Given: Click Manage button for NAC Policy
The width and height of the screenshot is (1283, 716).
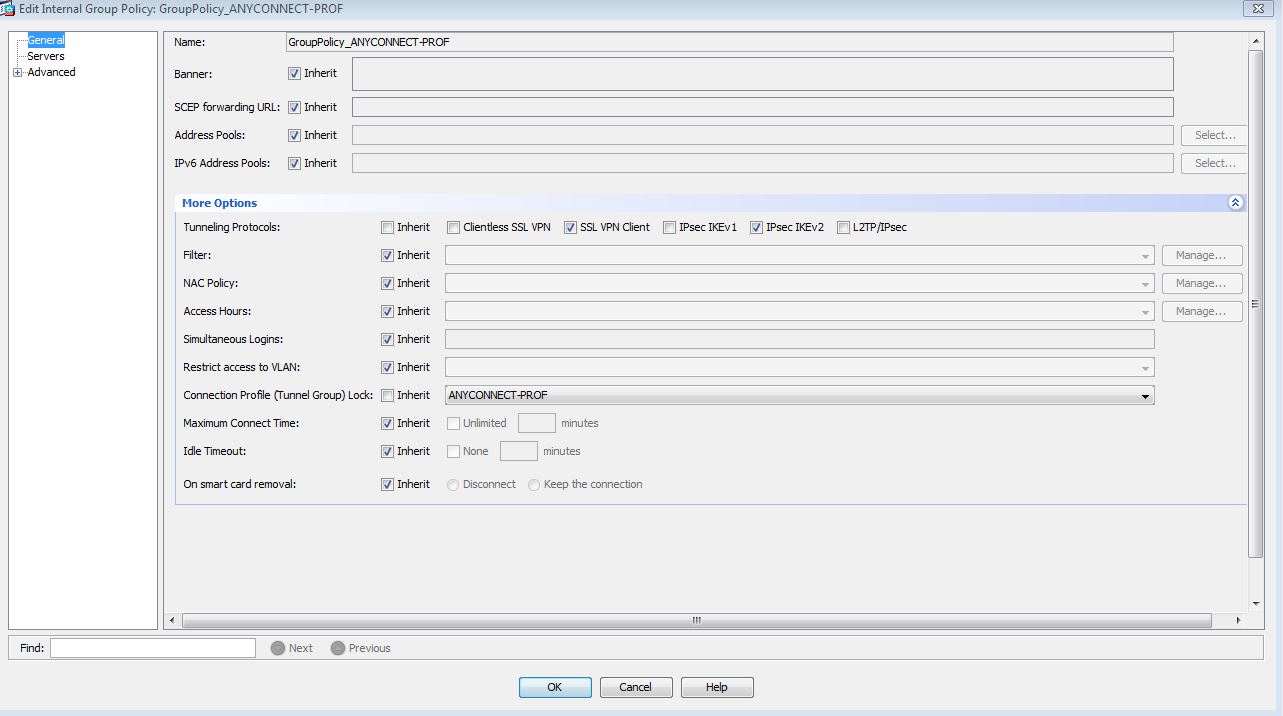Looking at the screenshot, I should (x=1202, y=283).
